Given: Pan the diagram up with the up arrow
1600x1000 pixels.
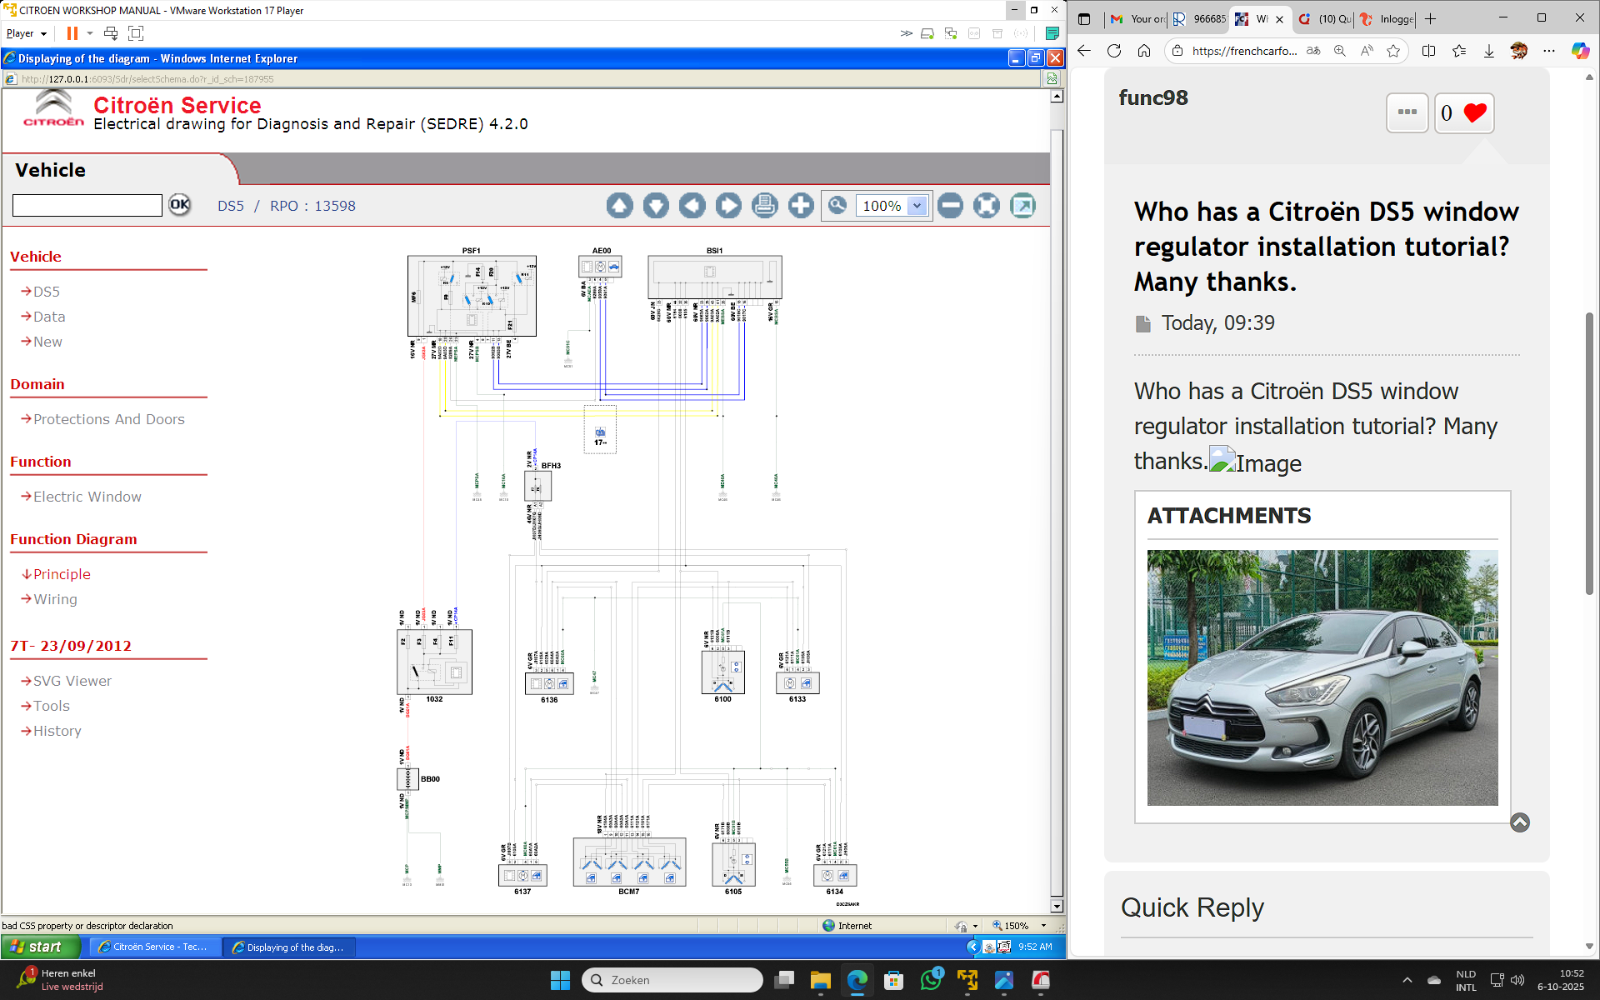Looking at the screenshot, I should click(x=620, y=205).
